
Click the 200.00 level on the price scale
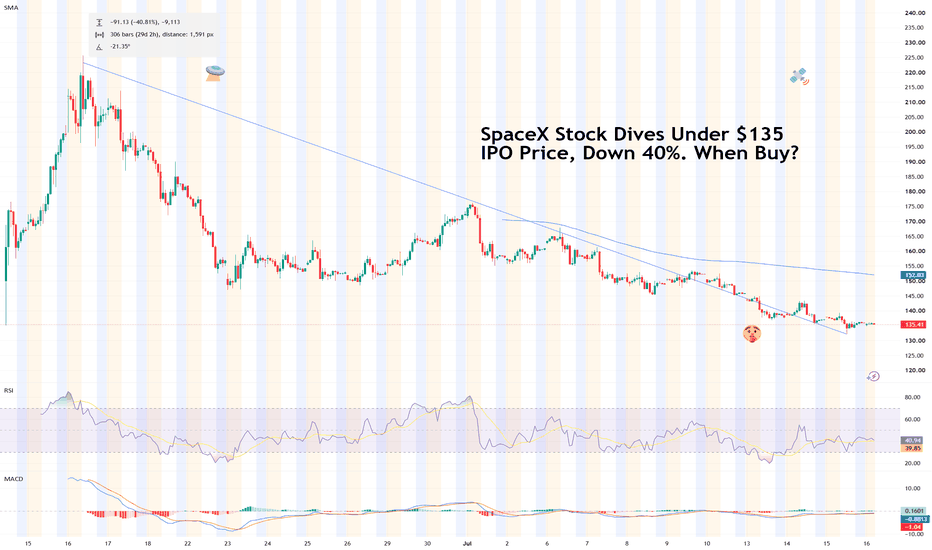[915, 132]
